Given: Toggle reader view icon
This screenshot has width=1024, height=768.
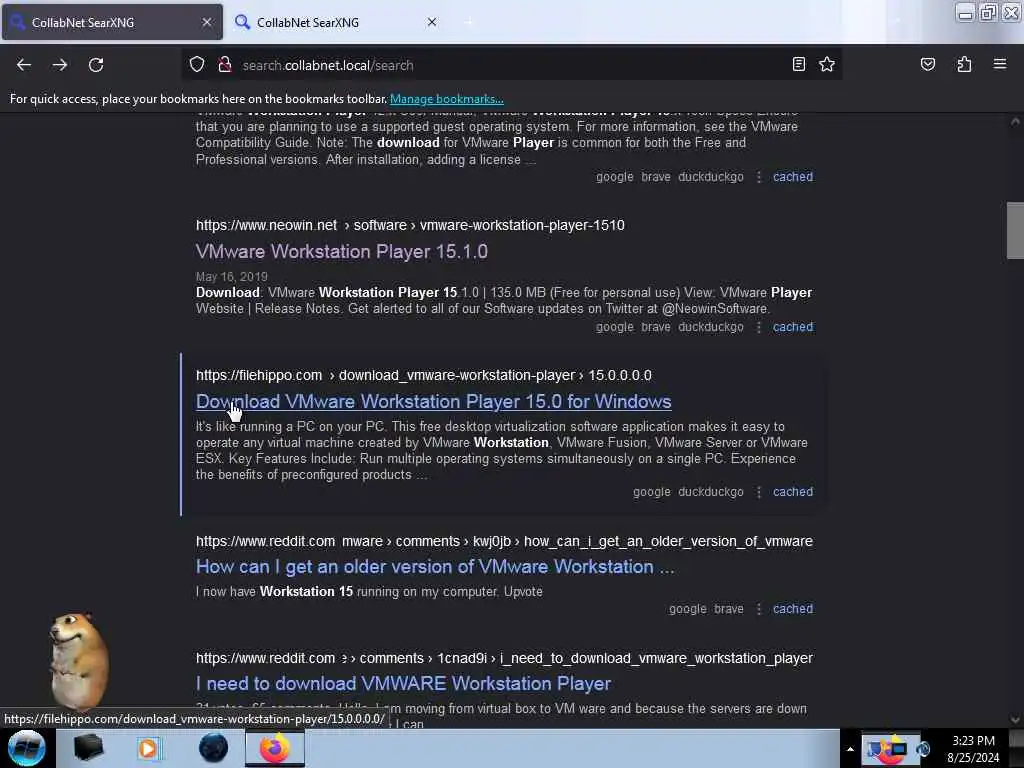Looking at the screenshot, I should point(798,64).
